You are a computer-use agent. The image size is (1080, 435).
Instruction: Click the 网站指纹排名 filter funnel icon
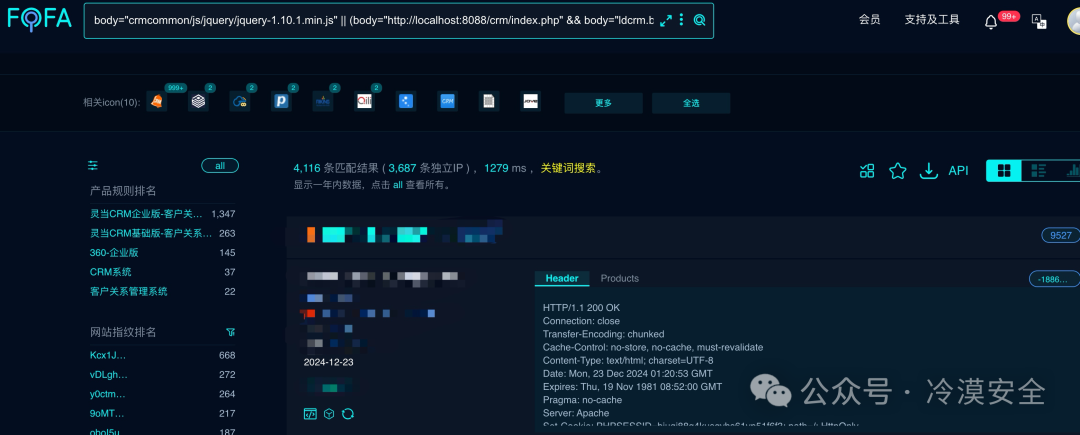click(231, 332)
